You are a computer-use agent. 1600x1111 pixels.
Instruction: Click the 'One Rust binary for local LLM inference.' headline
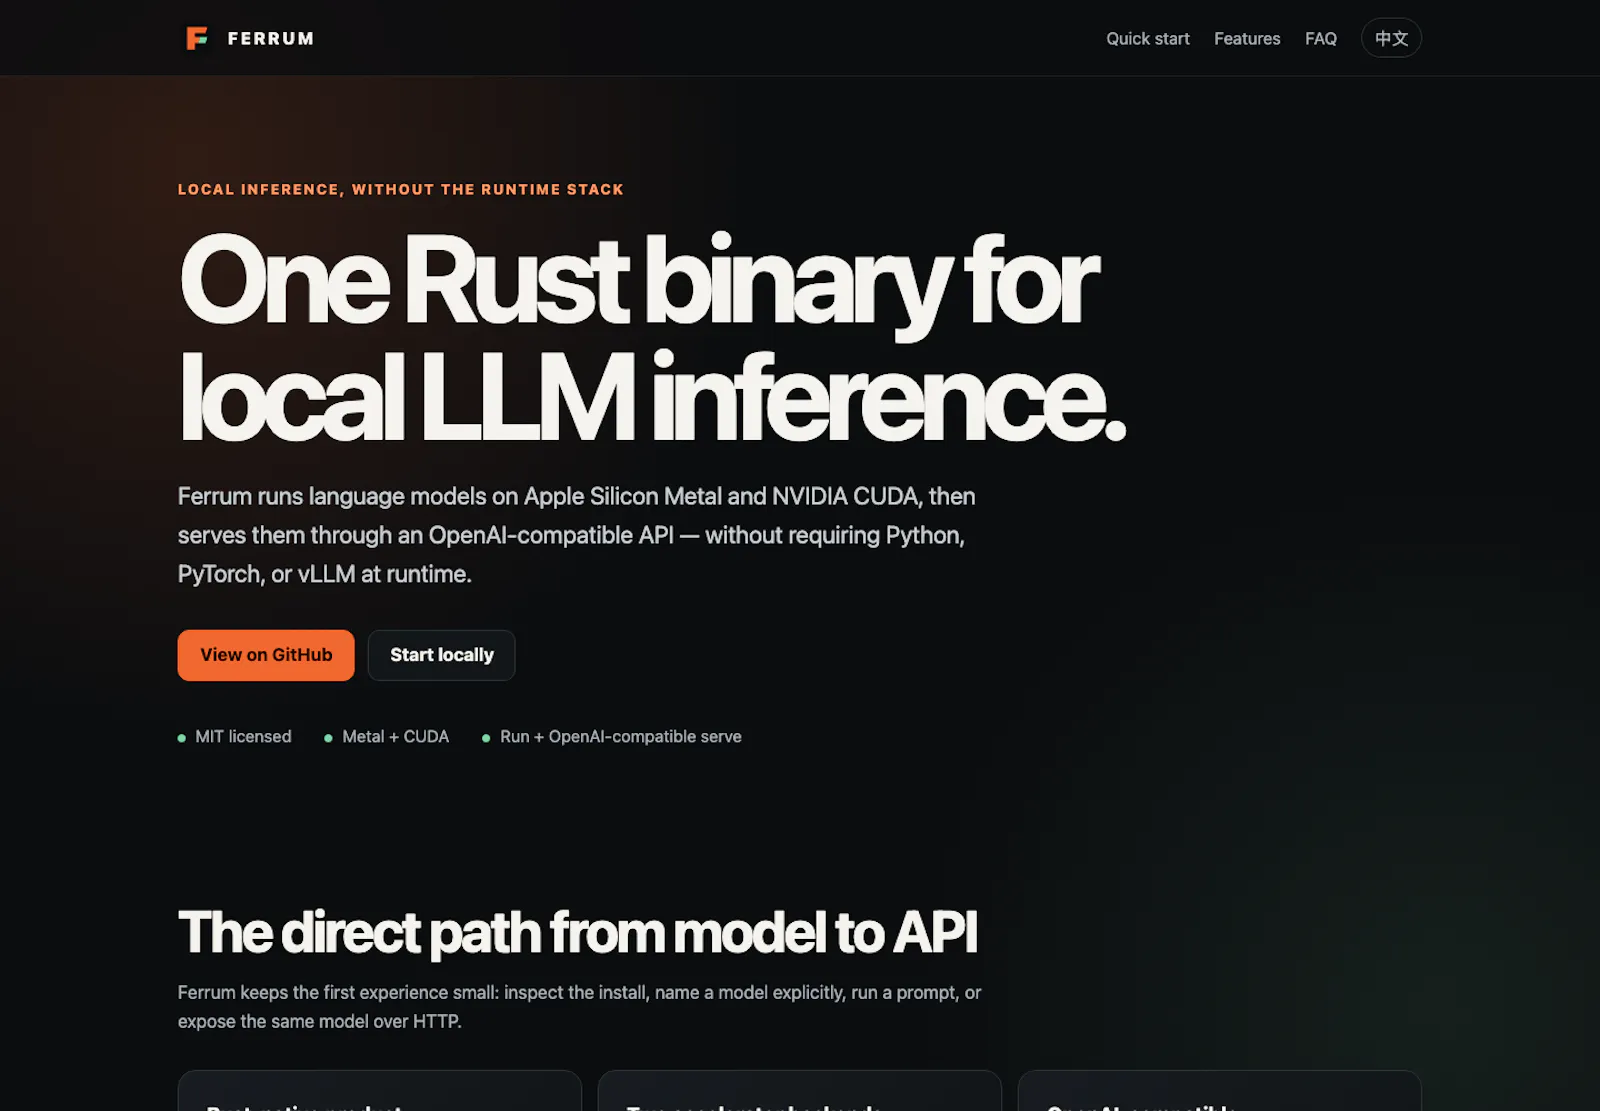(652, 338)
